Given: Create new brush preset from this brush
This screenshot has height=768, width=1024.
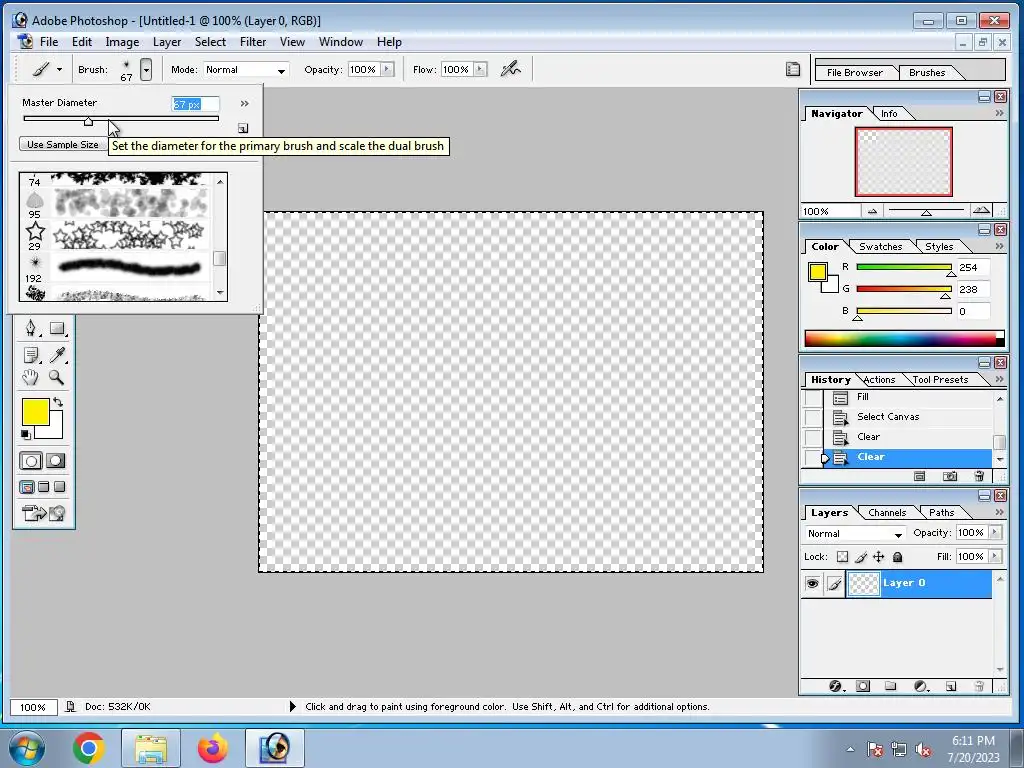Looking at the screenshot, I should pos(243,128).
